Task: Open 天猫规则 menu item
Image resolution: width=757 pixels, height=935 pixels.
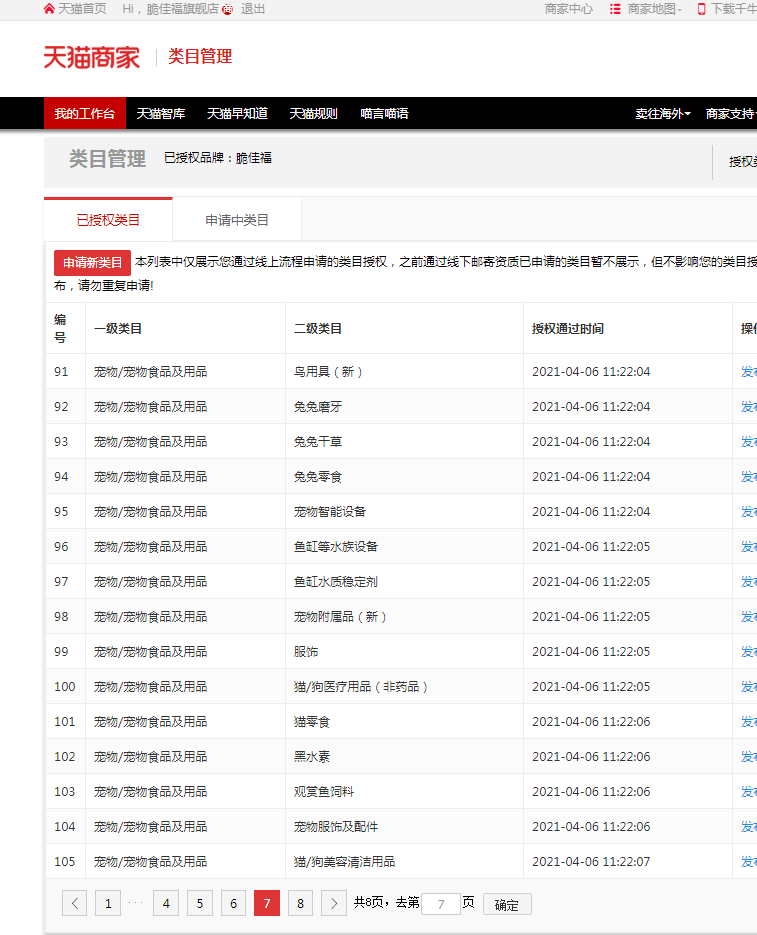Action: click(313, 113)
